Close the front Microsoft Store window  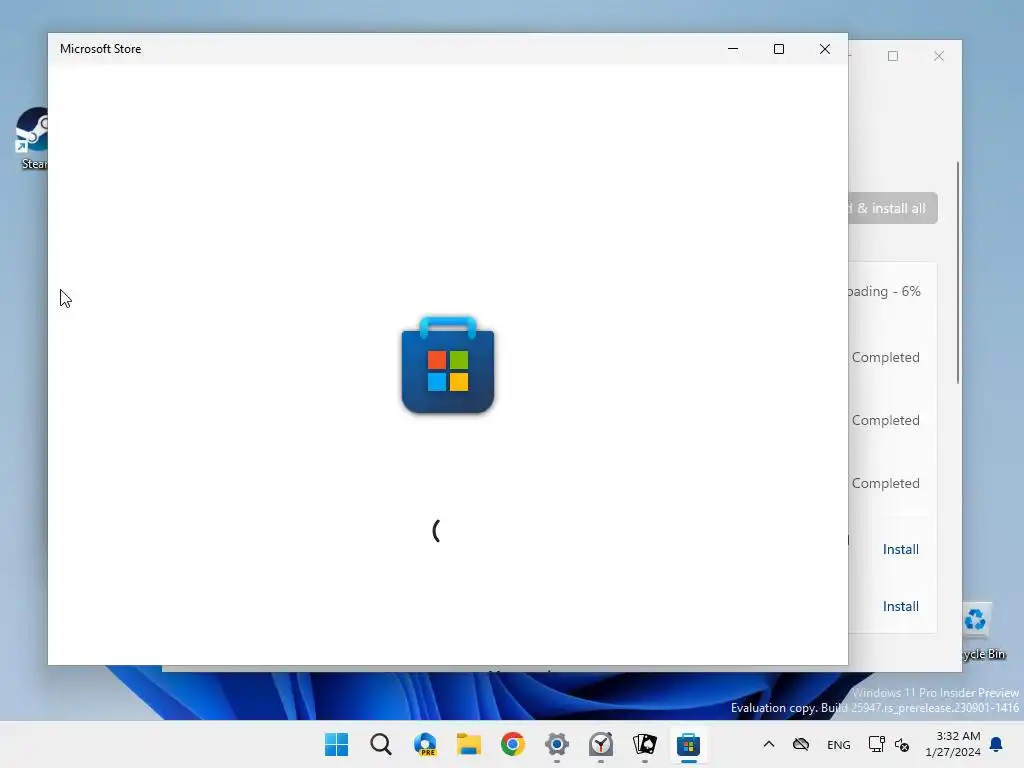[825, 49]
